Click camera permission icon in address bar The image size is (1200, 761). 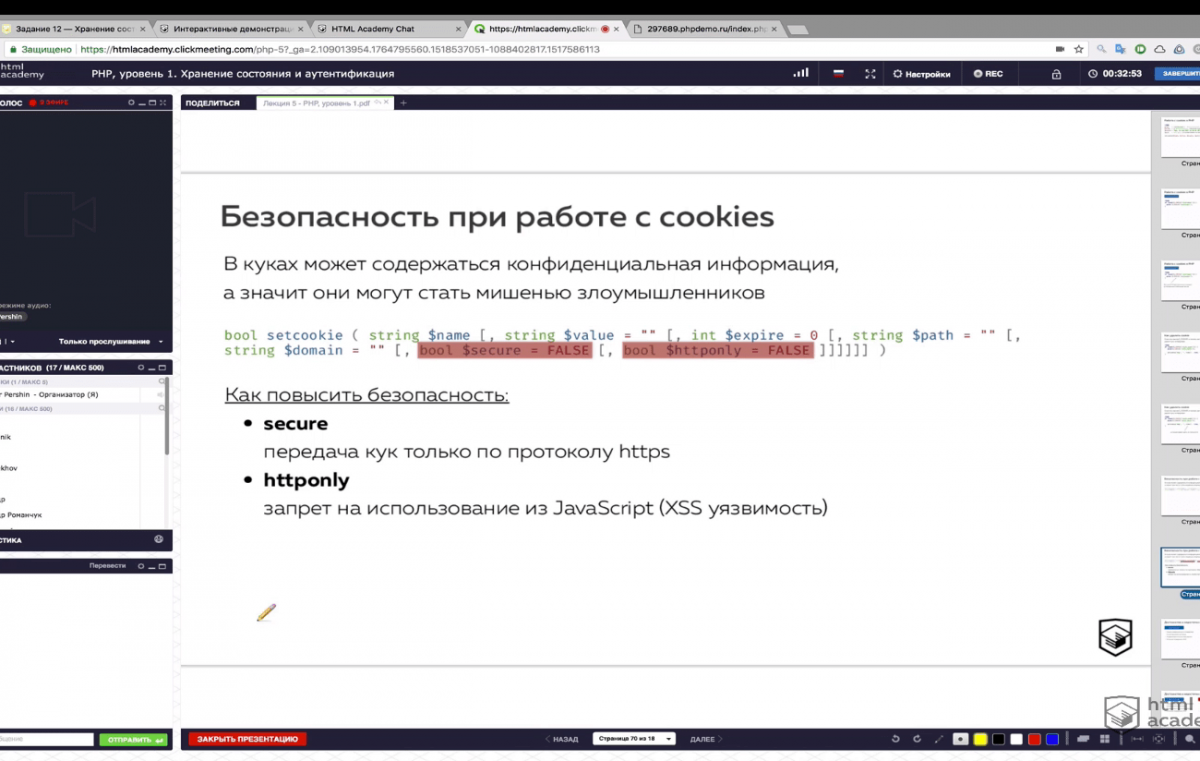click(x=1060, y=49)
